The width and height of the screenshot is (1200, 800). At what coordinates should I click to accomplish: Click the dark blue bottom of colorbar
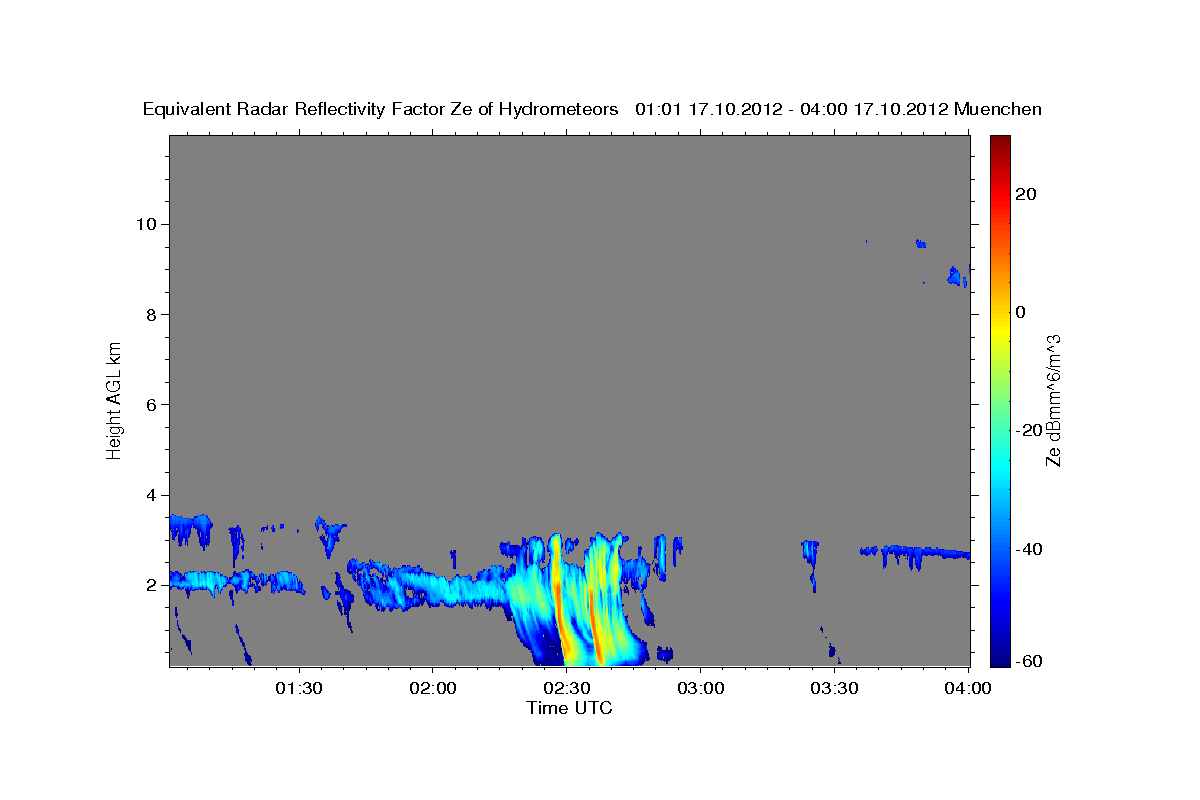pyautogui.click(x=999, y=657)
